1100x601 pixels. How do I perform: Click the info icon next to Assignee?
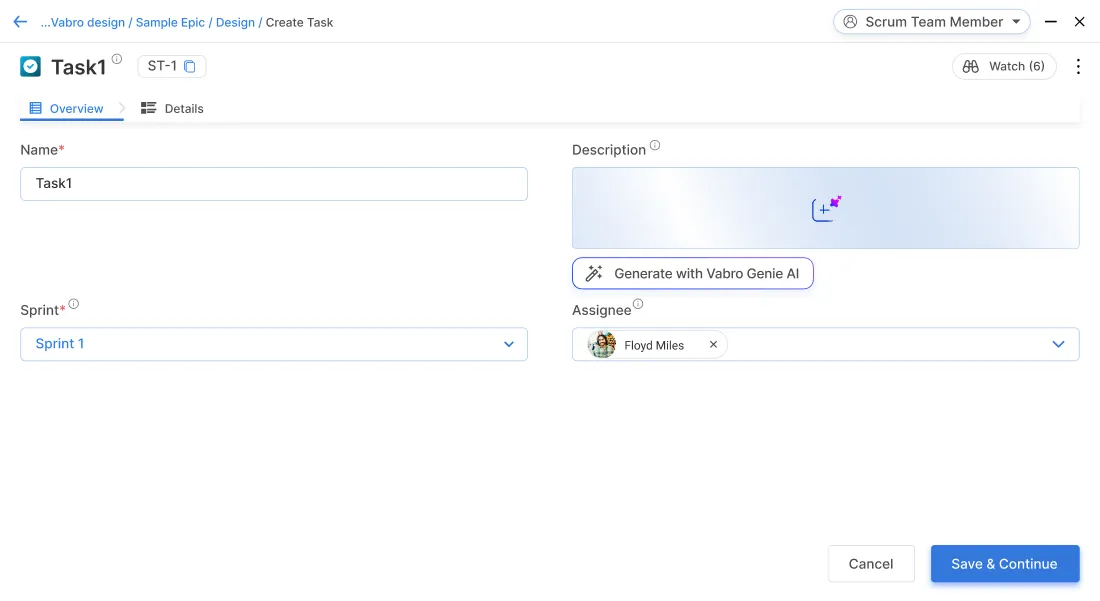(638, 305)
